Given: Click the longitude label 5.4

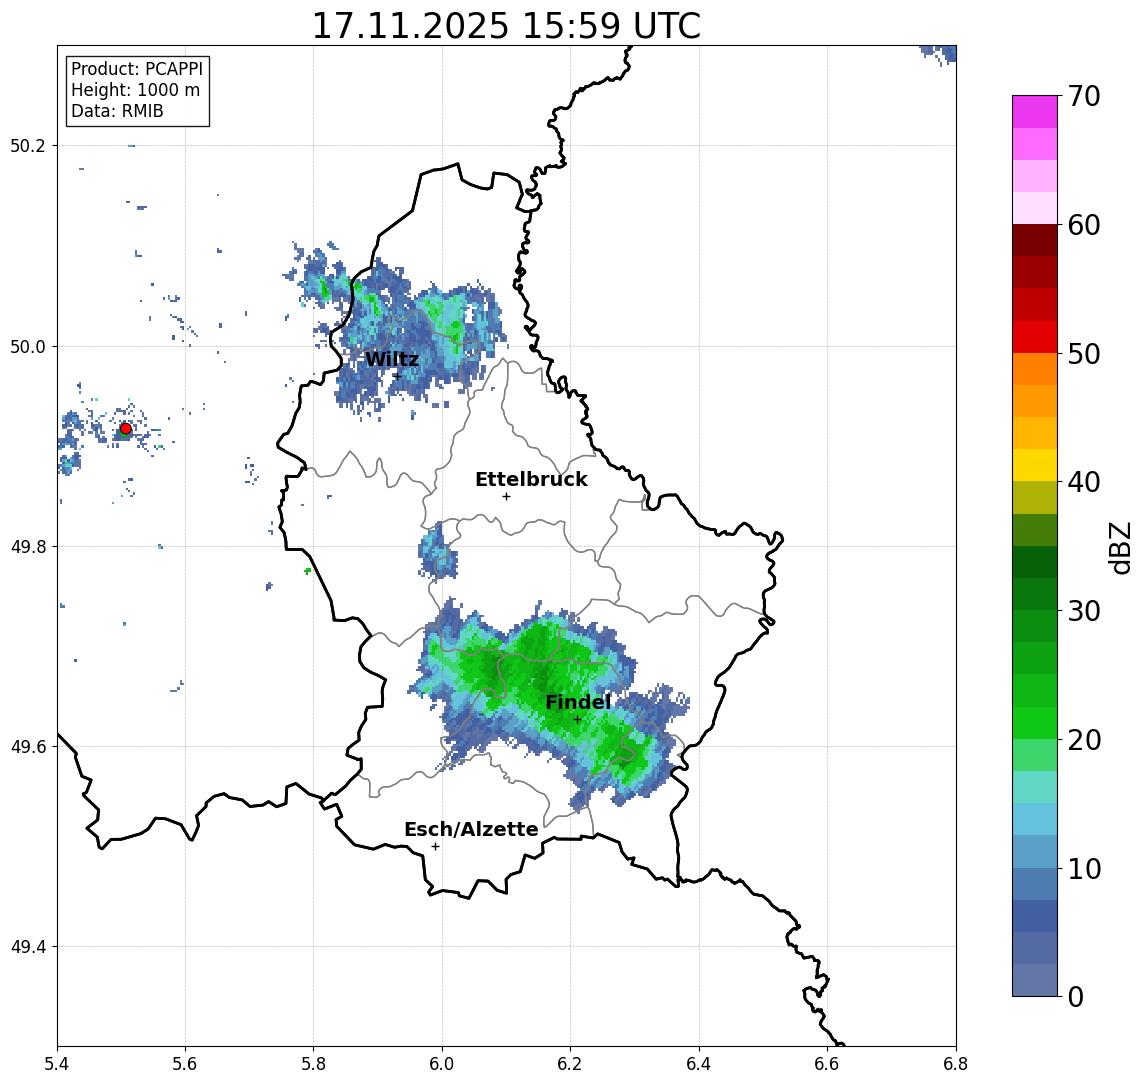Looking at the screenshot, I should (58, 1064).
